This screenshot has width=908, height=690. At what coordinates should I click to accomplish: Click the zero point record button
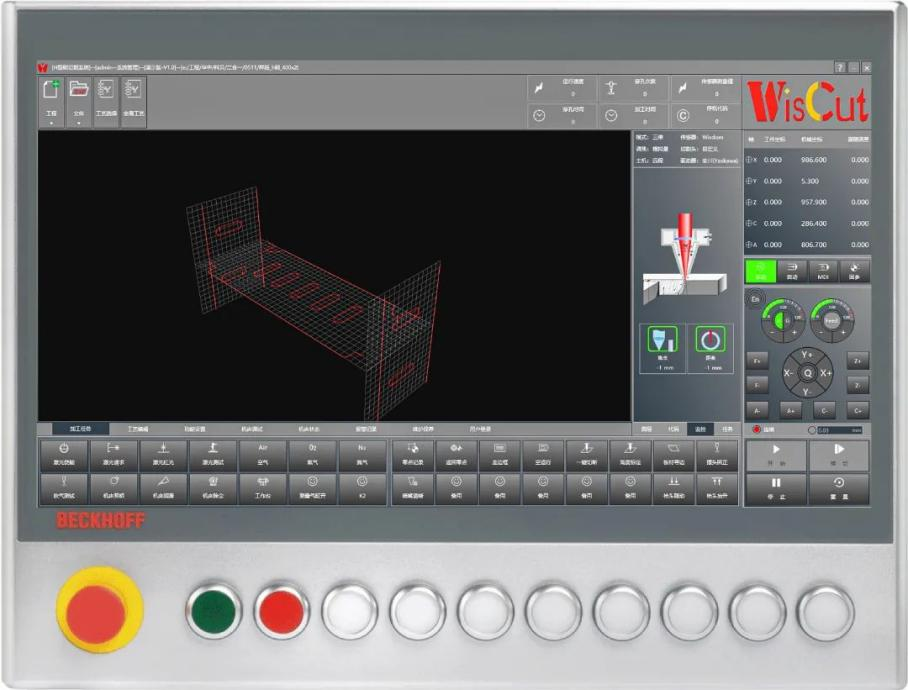point(413,456)
